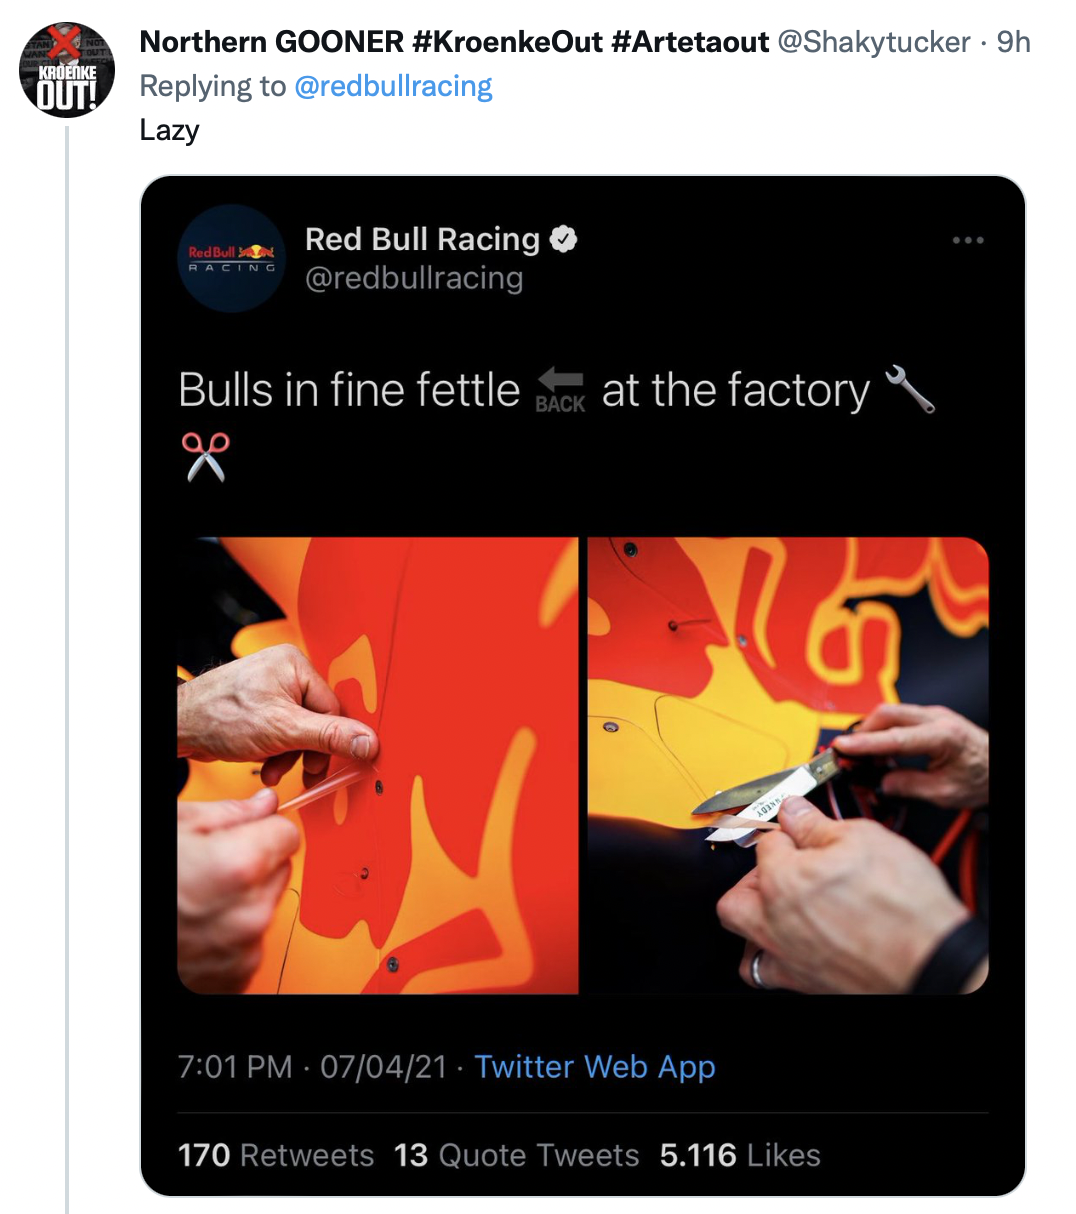The width and height of the screenshot is (1076, 1214).
Task: View the 170 Retweets list
Action: (x=276, y=1155)
